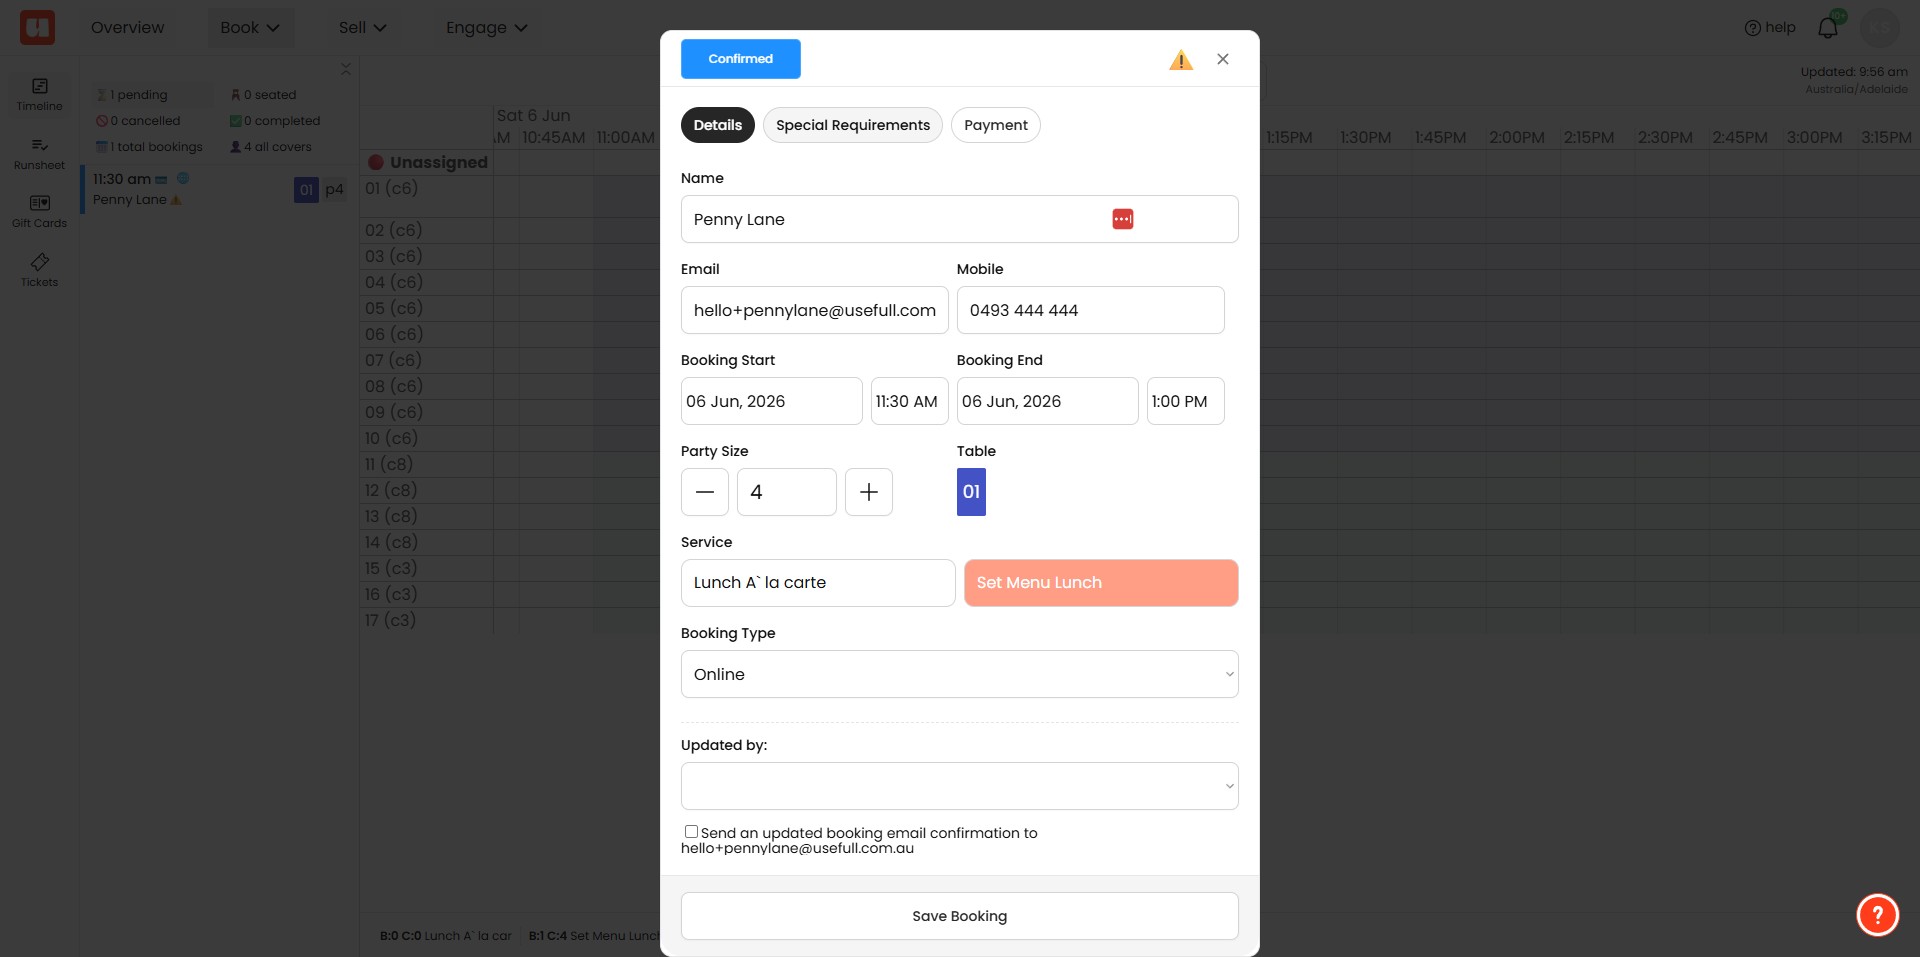The height and width of the screenshot is (957, 1920).
Task: Click the p4 party size label
Action: click(334, 190)
